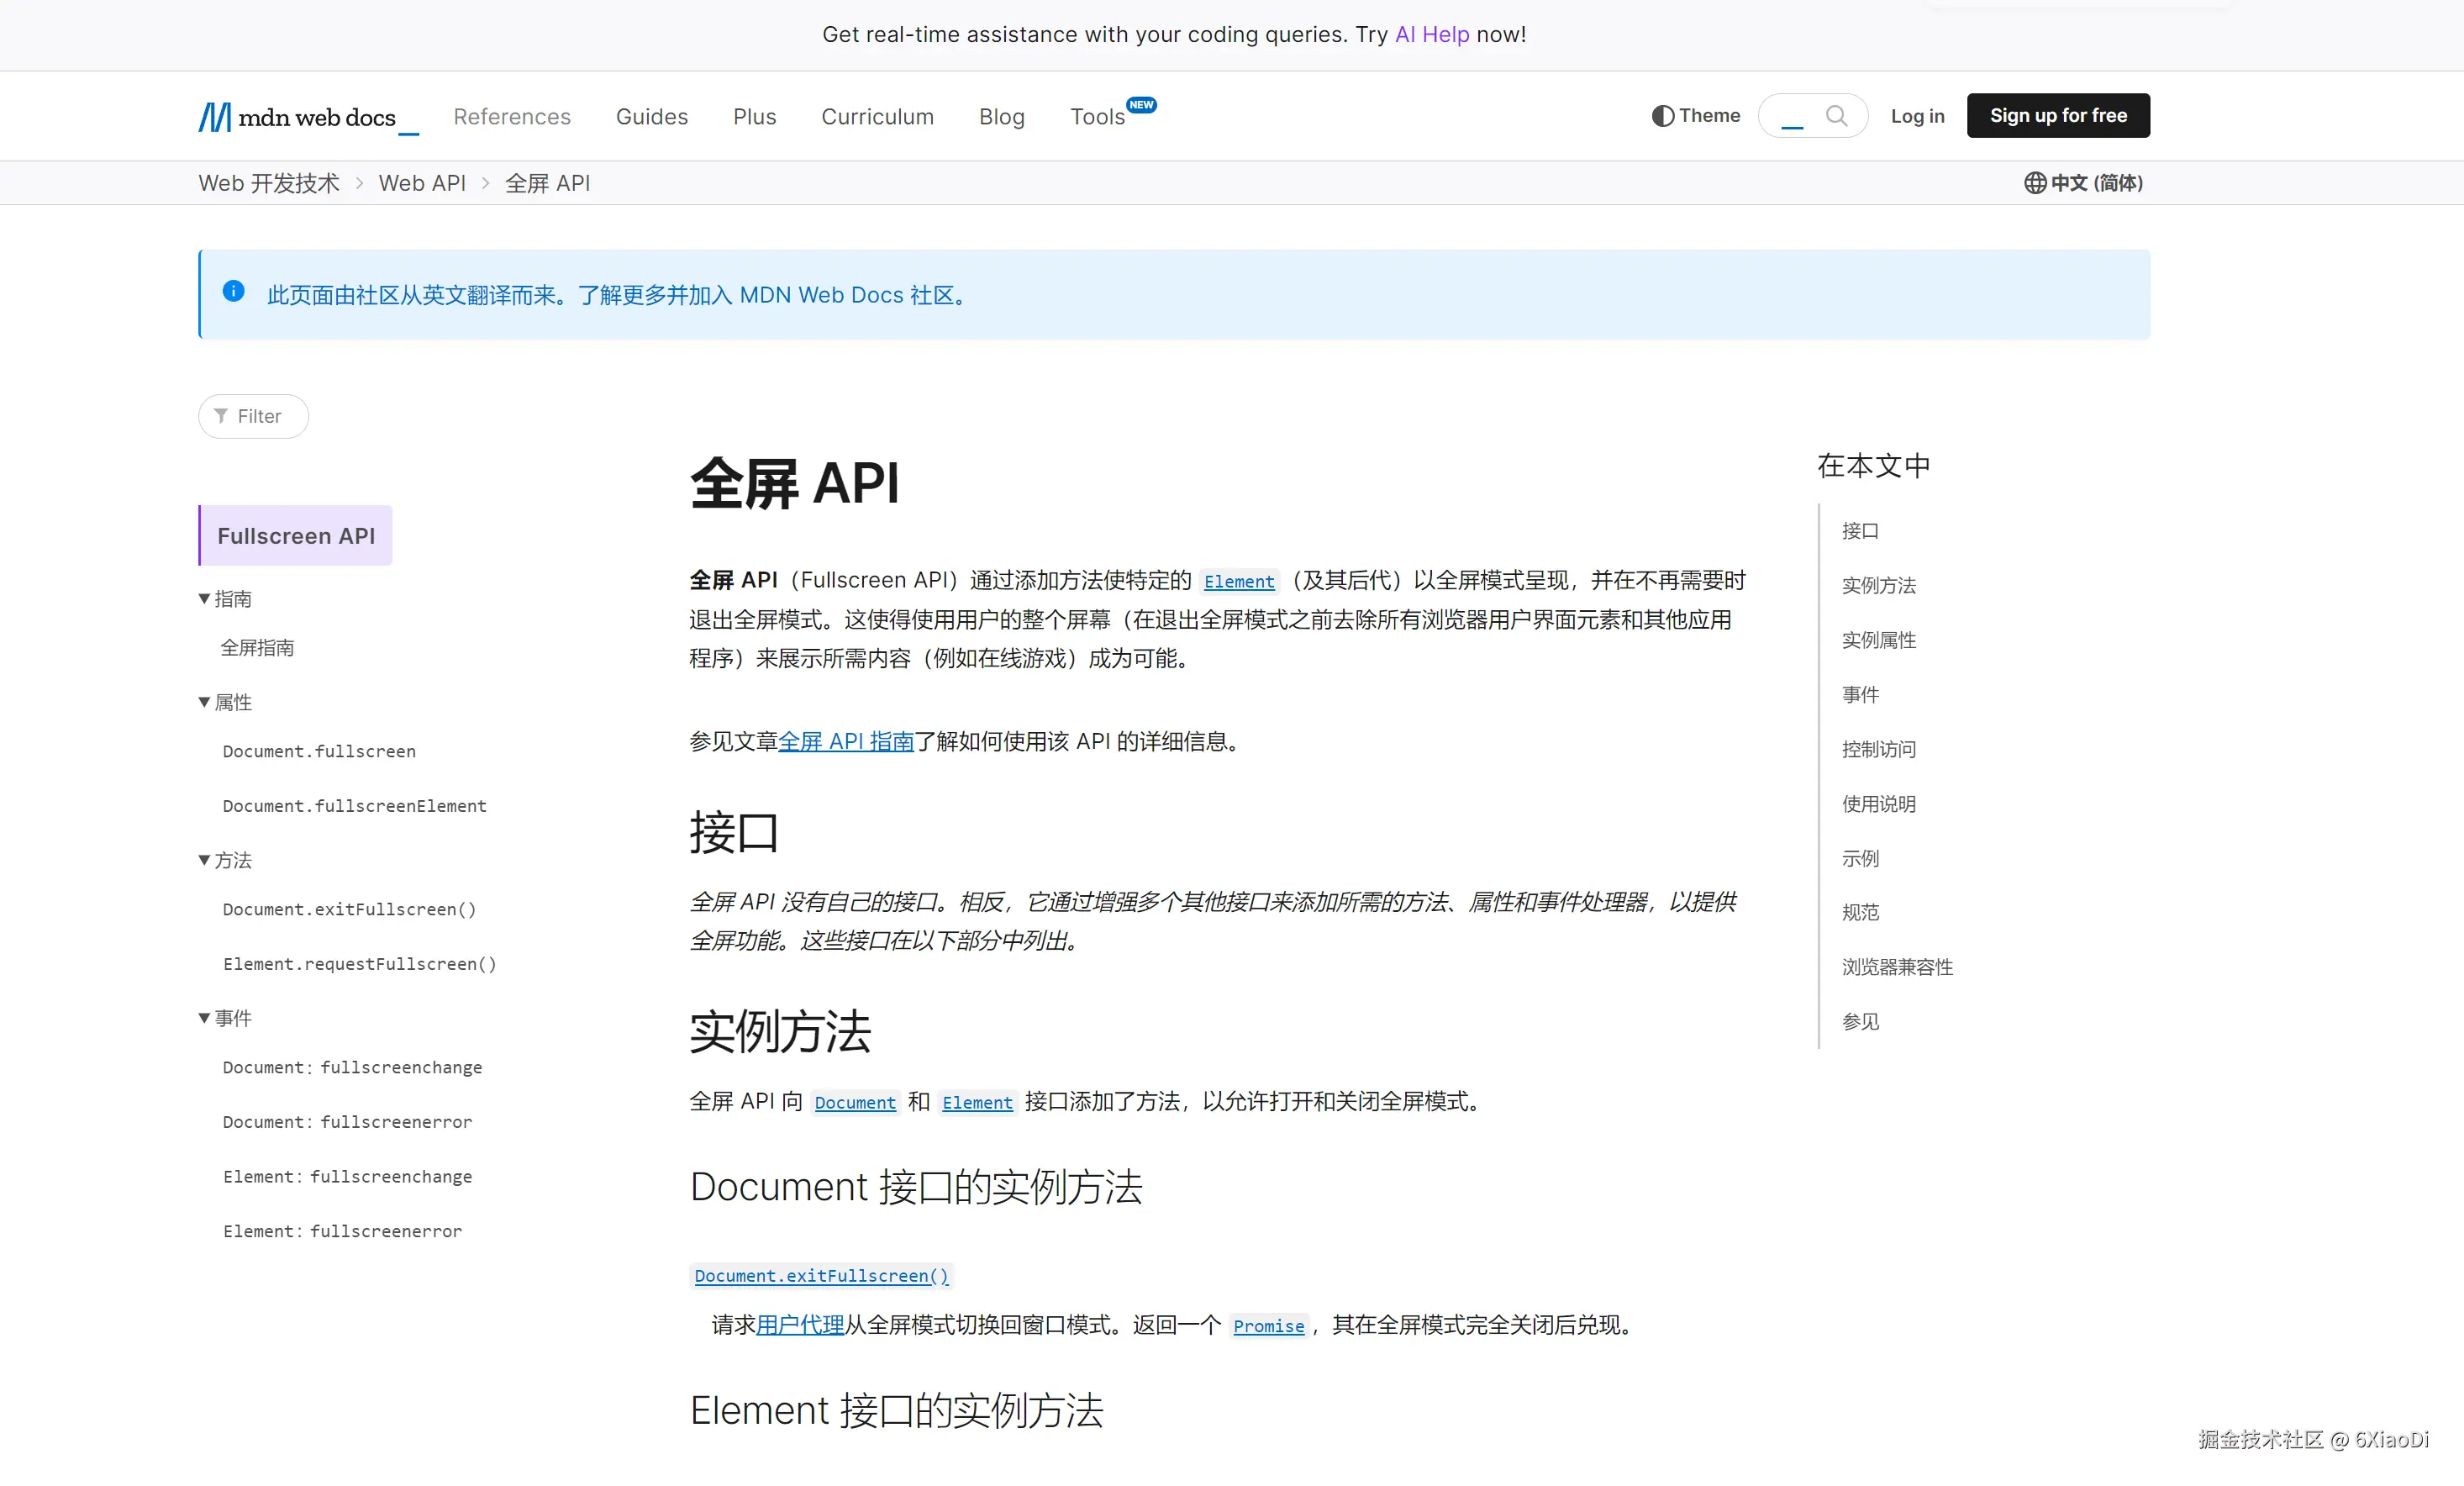Click the MDN logo icon
Viewport: 2464px width, 1486px height.
coord(214,117)
